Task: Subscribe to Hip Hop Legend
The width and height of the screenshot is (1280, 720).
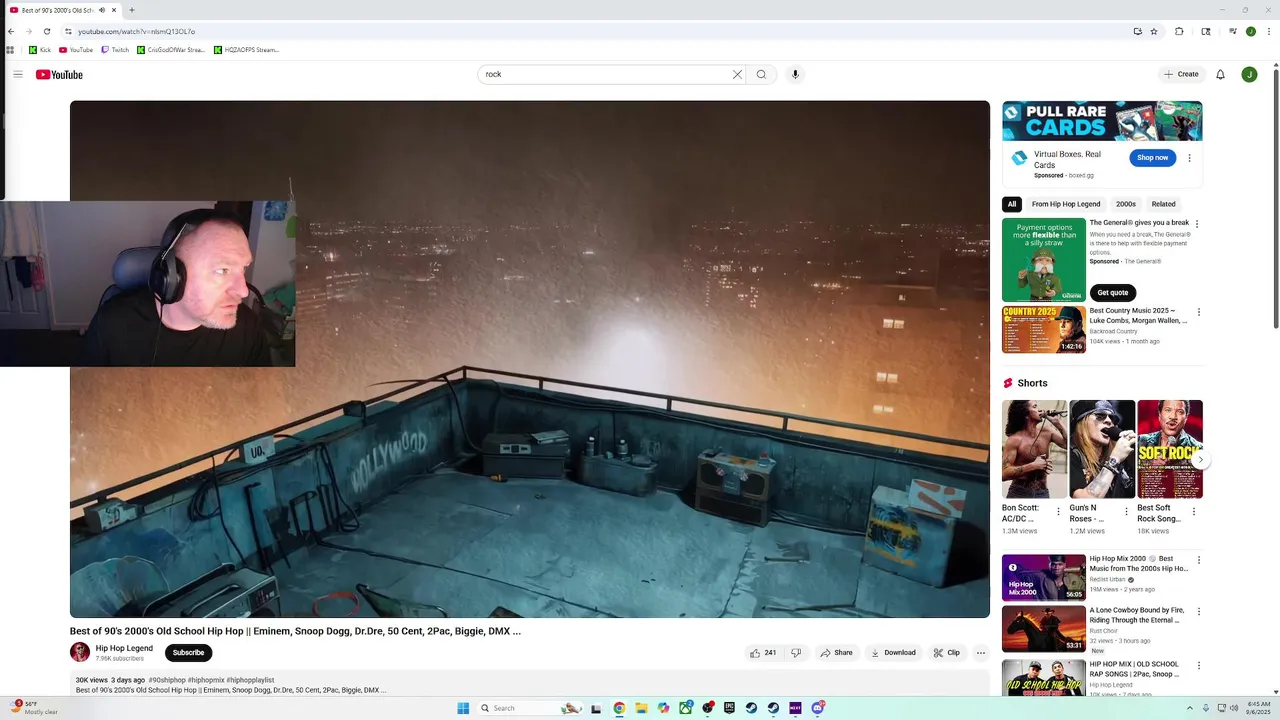Action: 188,653
